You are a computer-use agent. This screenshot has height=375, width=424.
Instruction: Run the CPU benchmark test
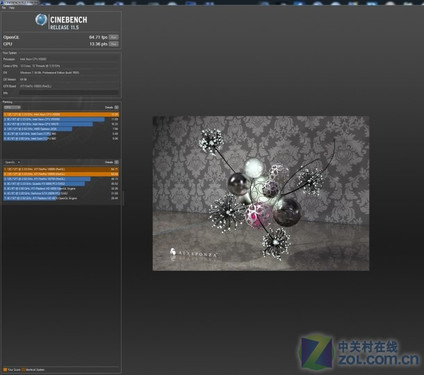[x=114, y=44]
